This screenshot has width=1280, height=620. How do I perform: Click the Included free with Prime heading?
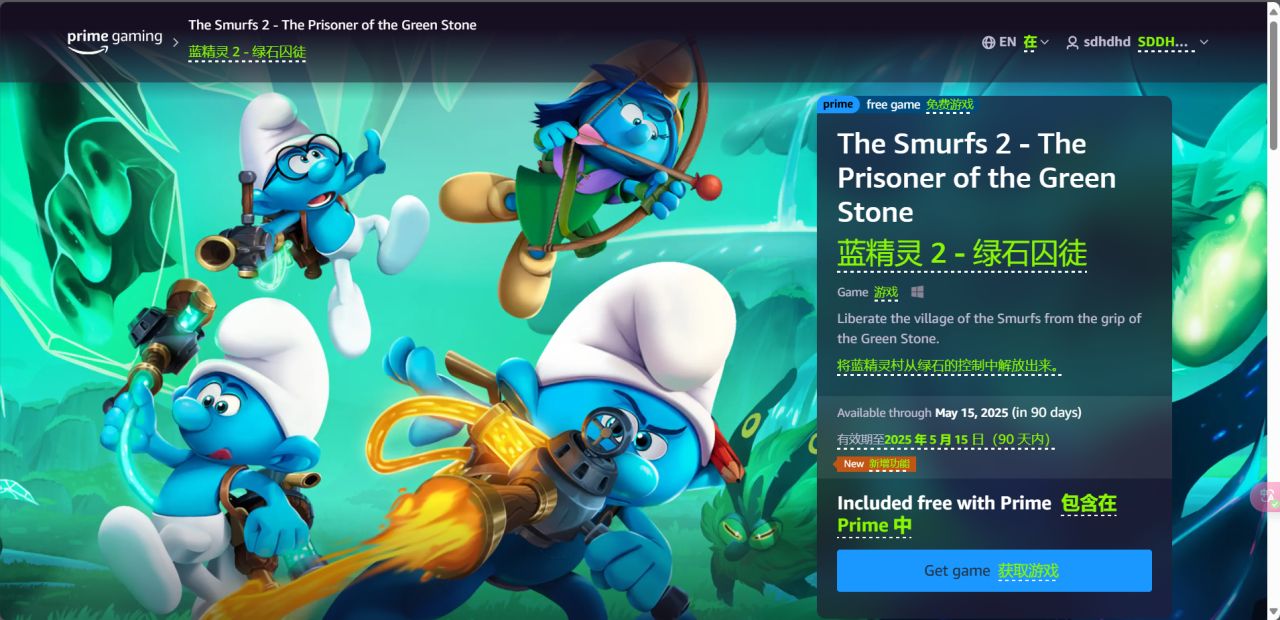(944, 503)
